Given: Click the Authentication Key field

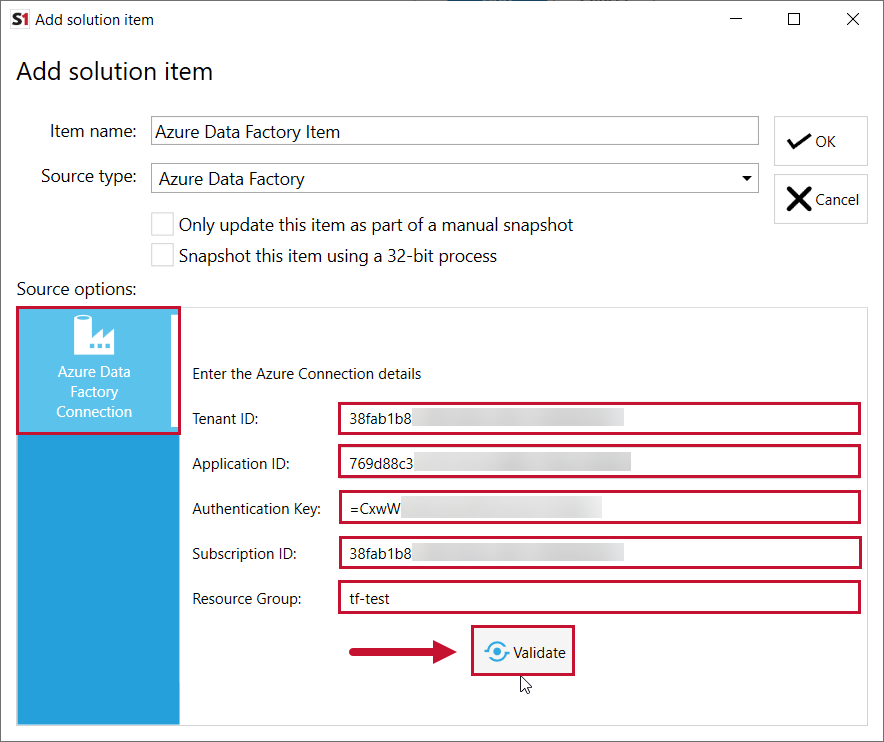Looking at the screenshot, I should [x=599, y=507].
